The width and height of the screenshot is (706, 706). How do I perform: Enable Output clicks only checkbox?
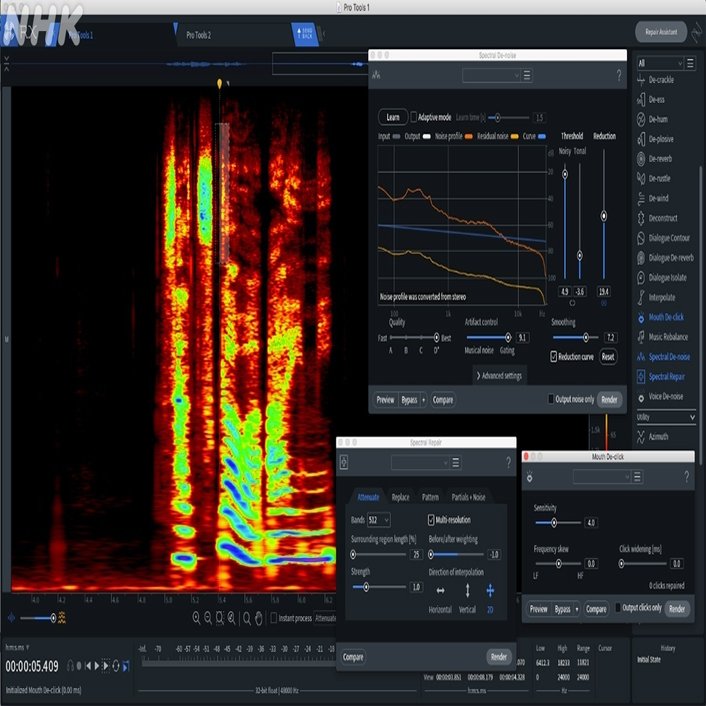pyautogui.click(x=618, y=607)
